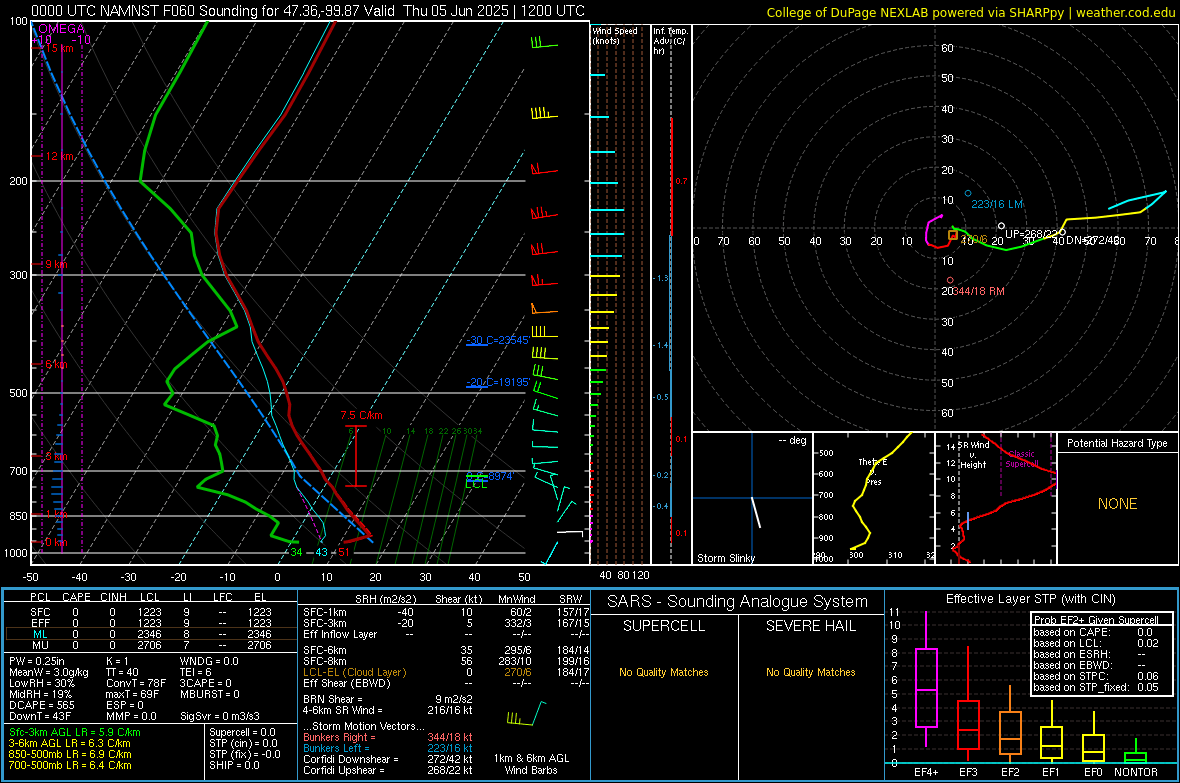
Task: Click the PW = 0.25in value
Action: [37, 661]
